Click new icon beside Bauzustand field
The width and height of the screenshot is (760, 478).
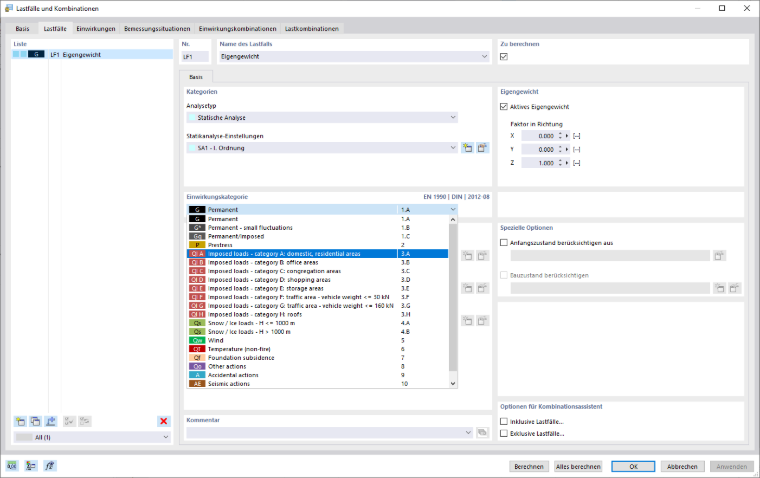720,288
